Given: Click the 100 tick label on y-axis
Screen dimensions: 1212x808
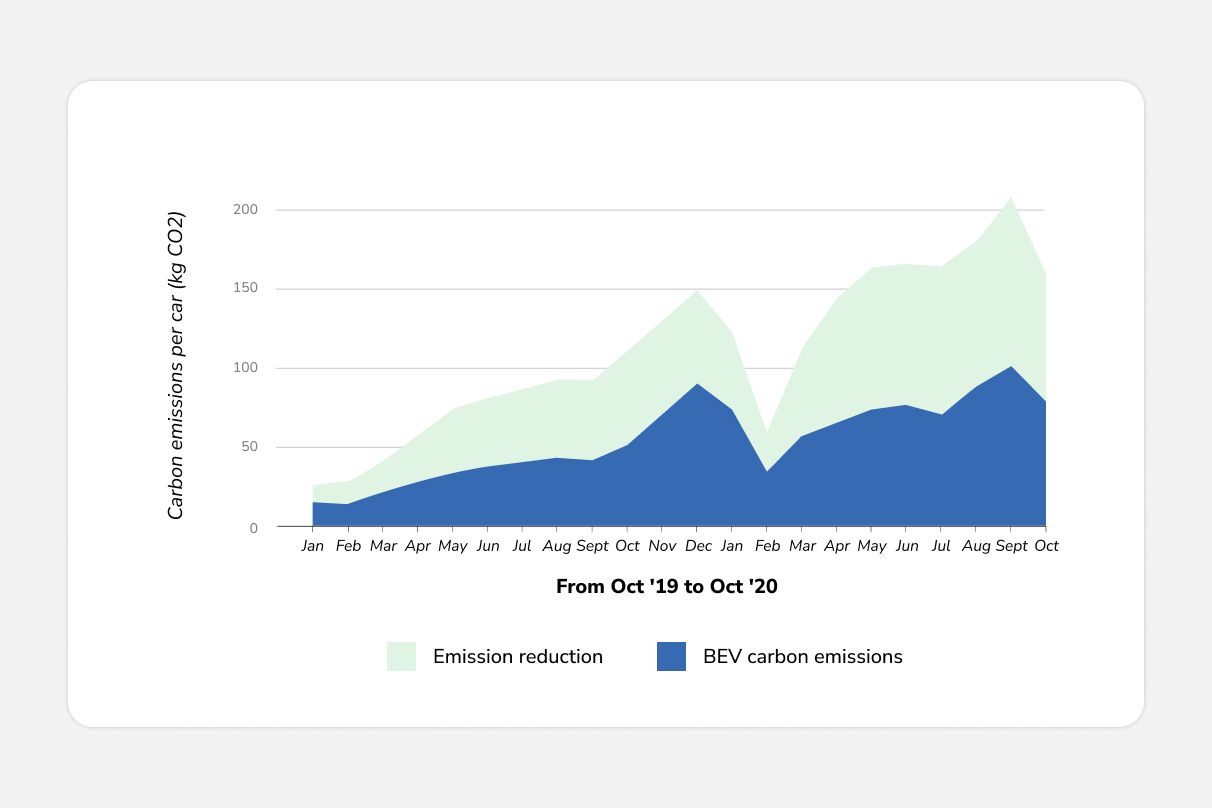Looking at the screenshot, I should (x=246, y=368).
